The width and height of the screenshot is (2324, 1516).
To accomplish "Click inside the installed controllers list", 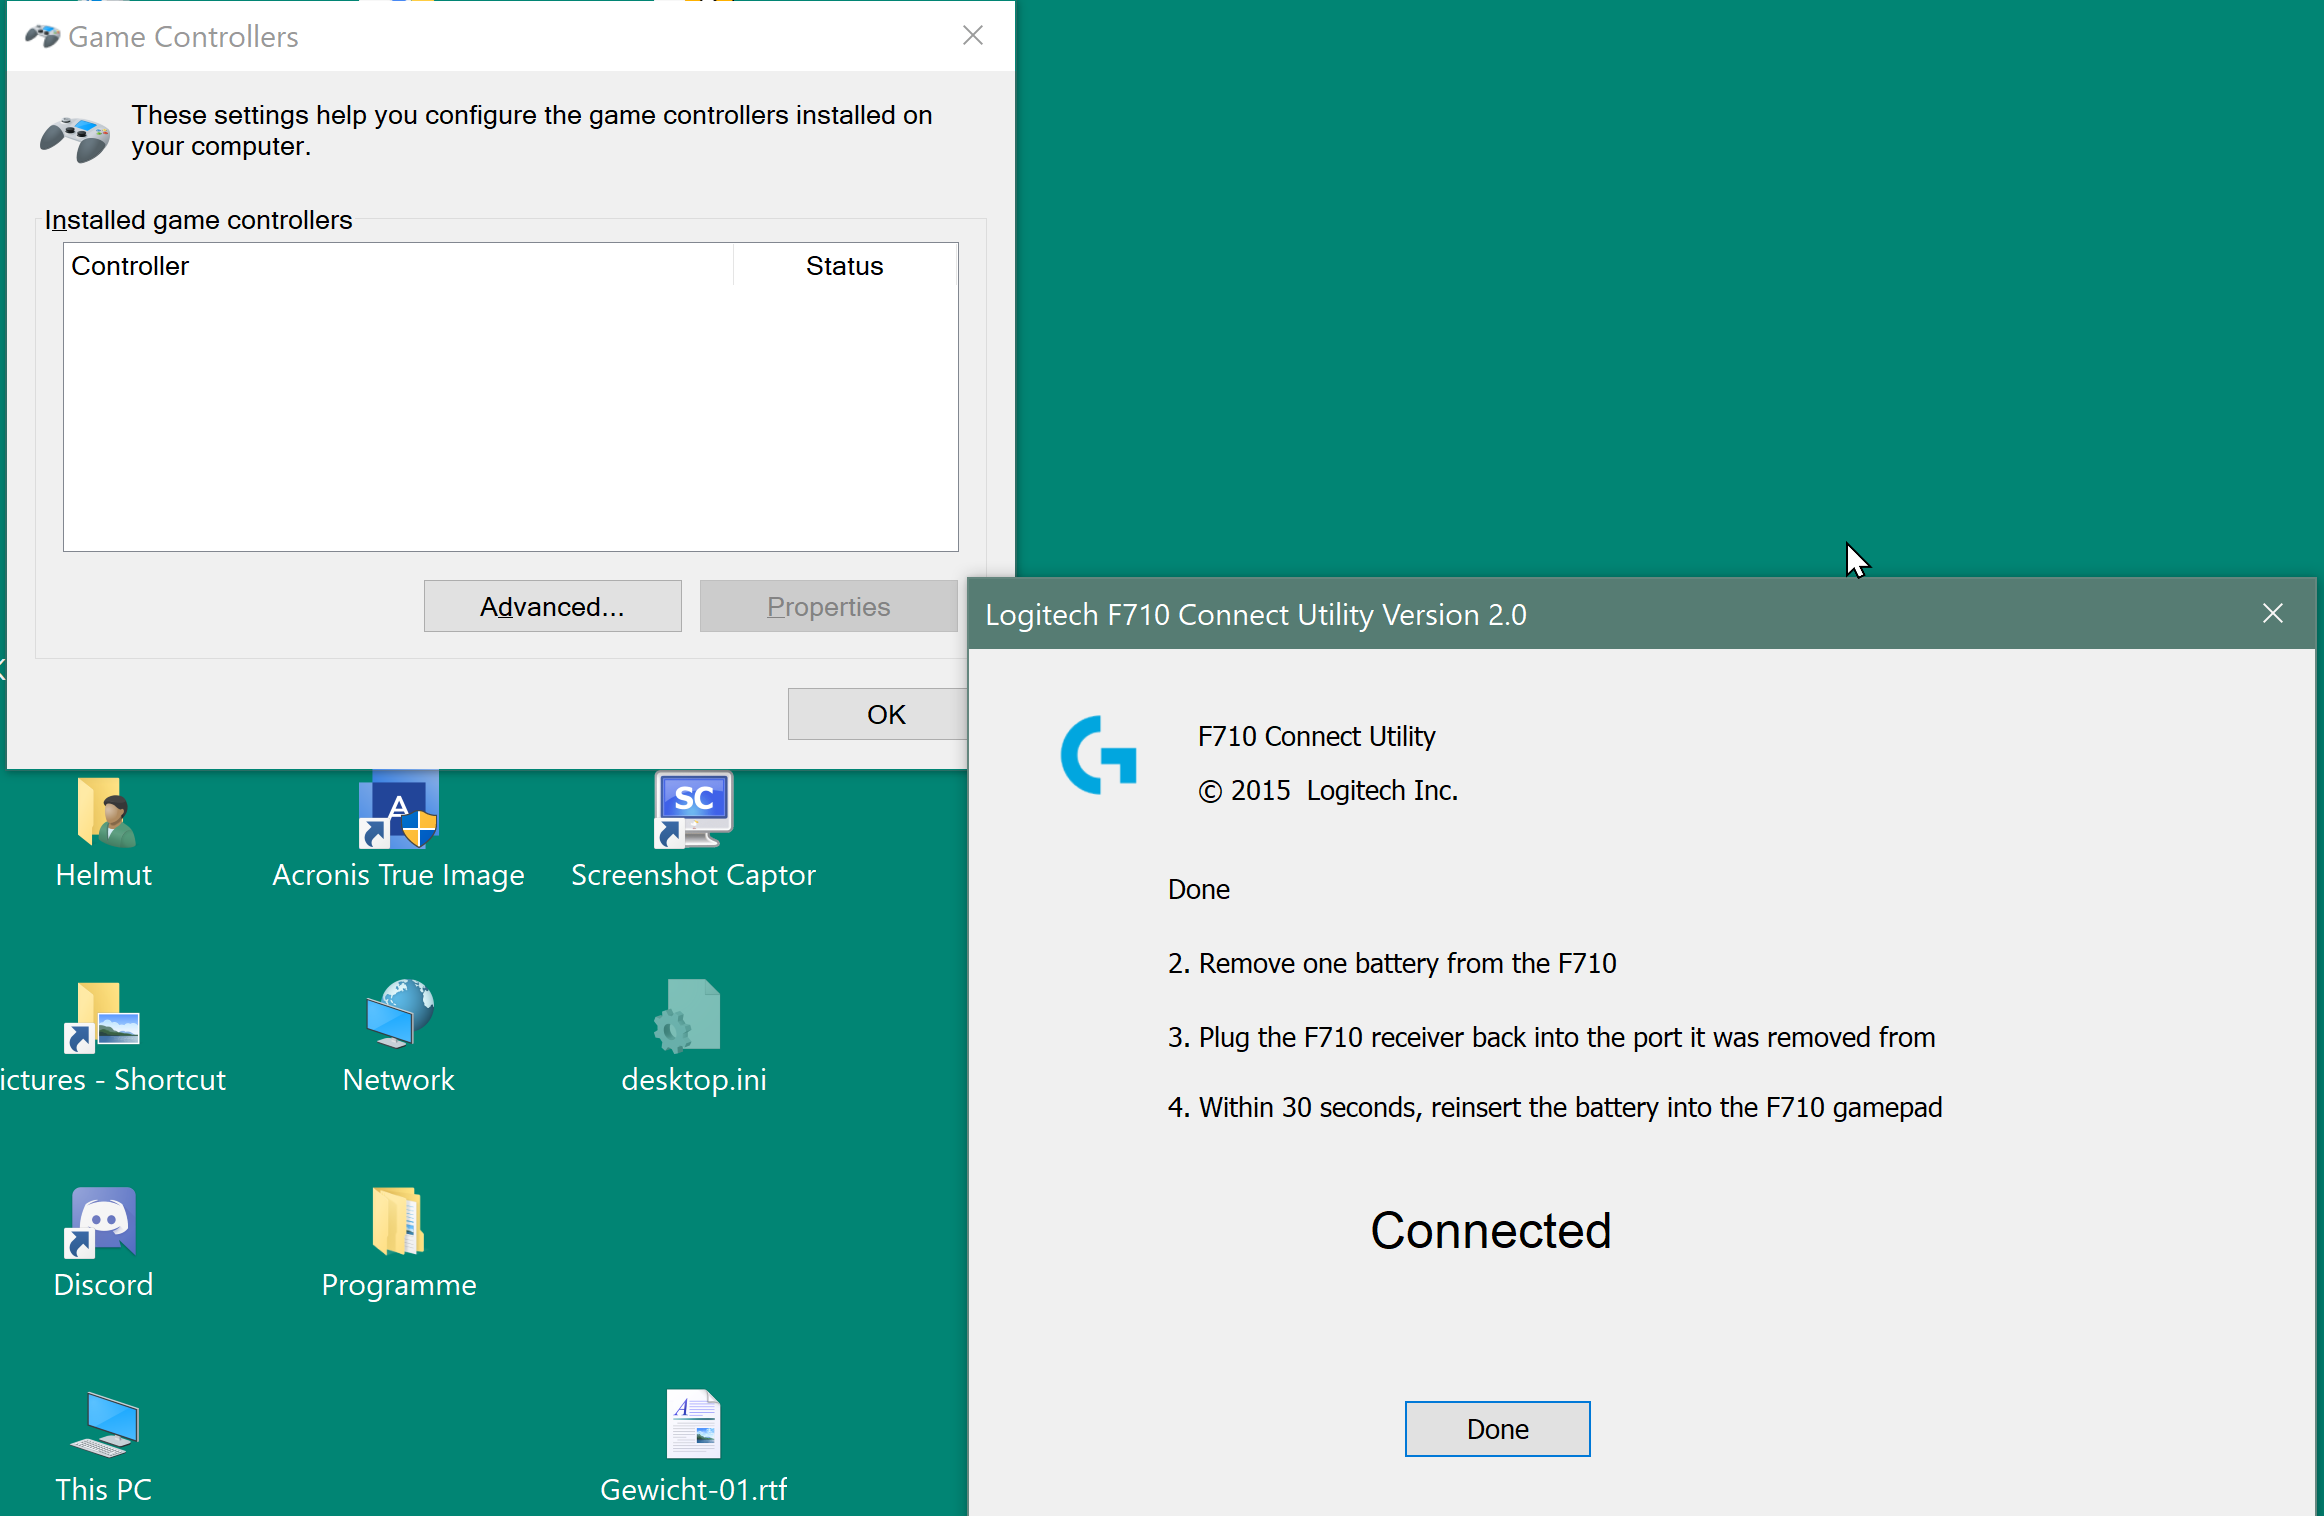I will point(510,420).
